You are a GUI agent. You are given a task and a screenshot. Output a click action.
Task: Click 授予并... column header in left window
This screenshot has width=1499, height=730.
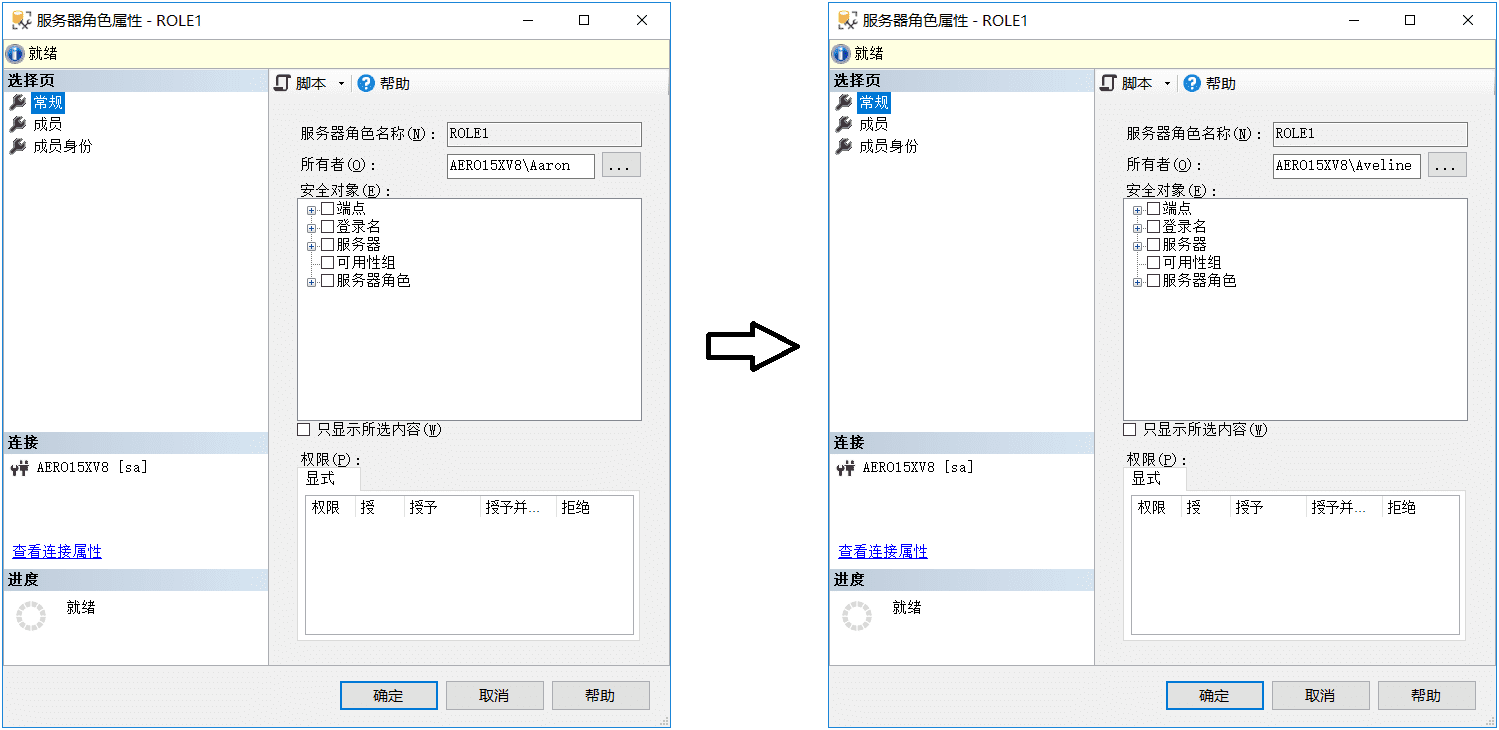[x=518, y=508]
